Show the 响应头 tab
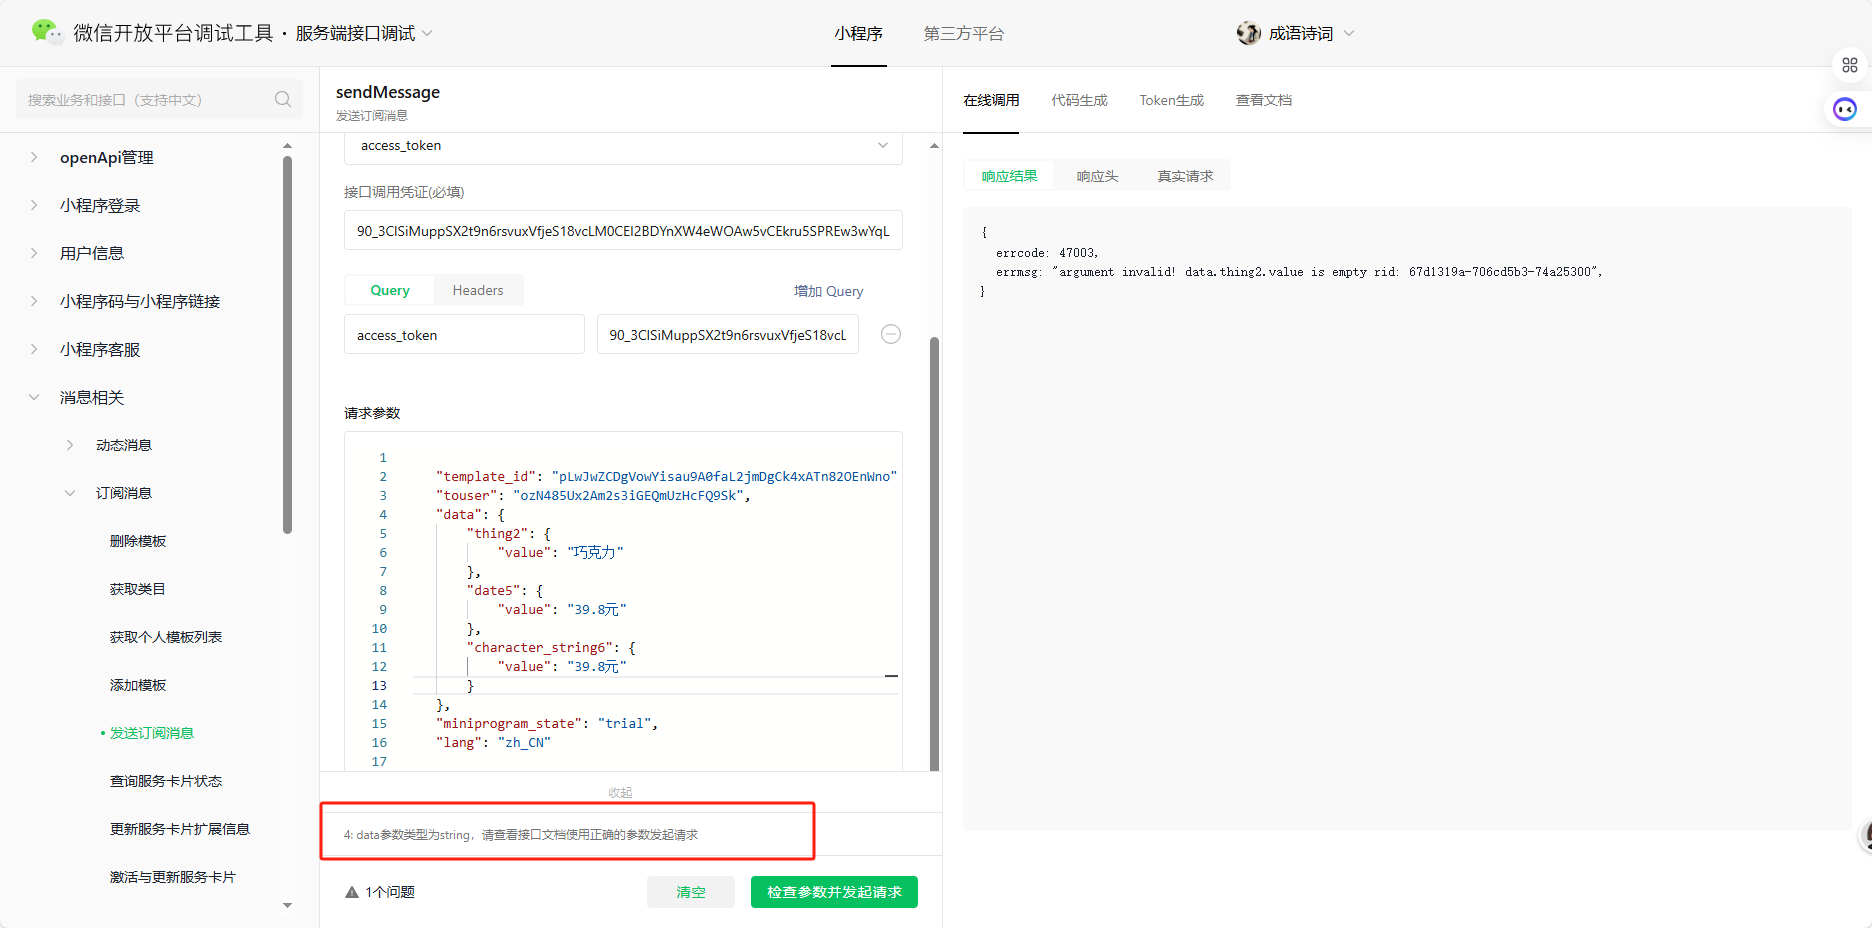Viewport: 1872px width, 928px height. point(1097,176)
